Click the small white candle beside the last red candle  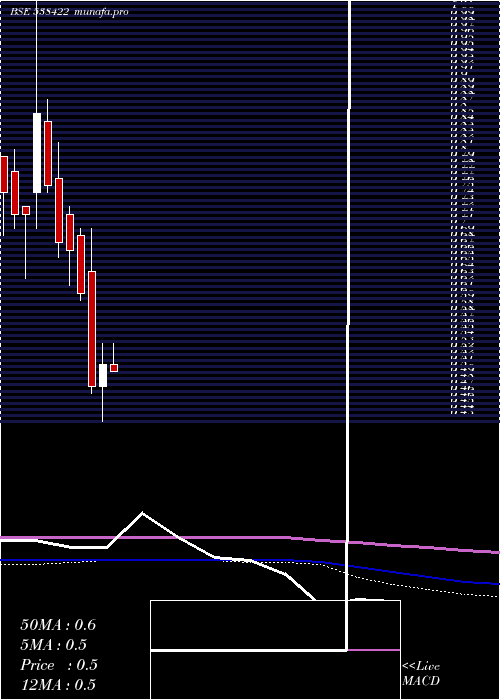click(x=103, y=375)
